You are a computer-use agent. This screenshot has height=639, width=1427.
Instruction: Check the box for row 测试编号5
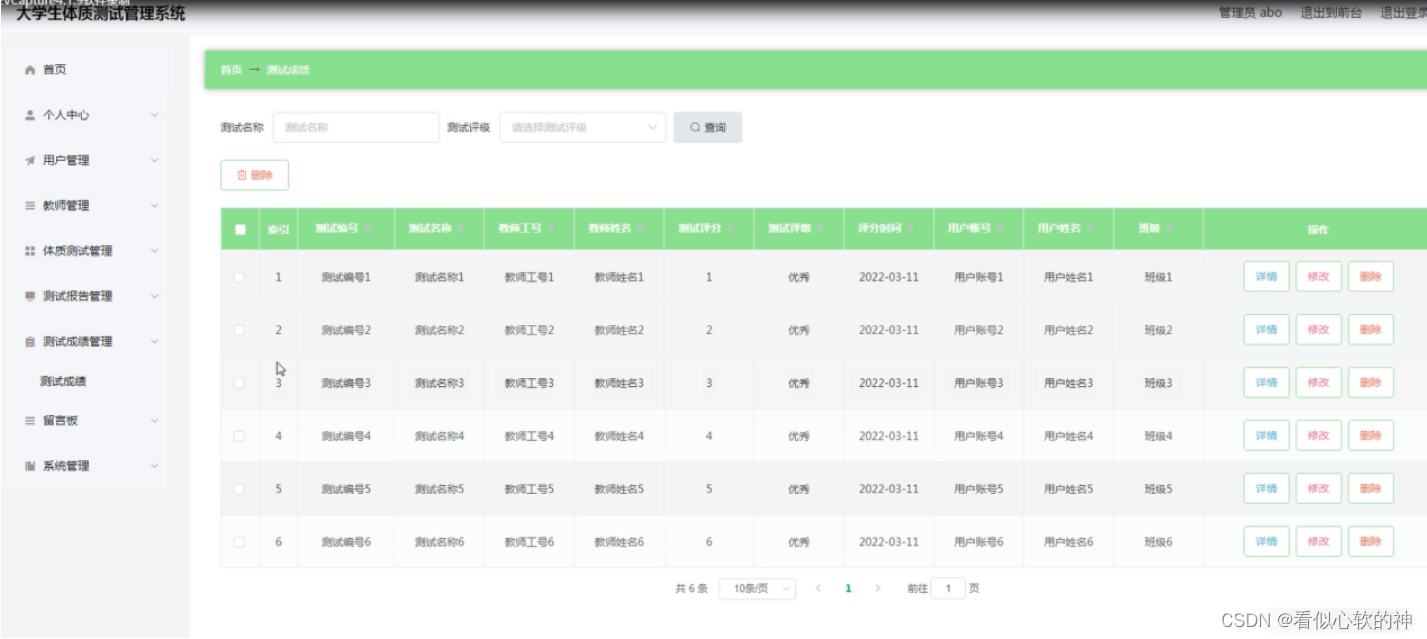click(x=239, y=489)
